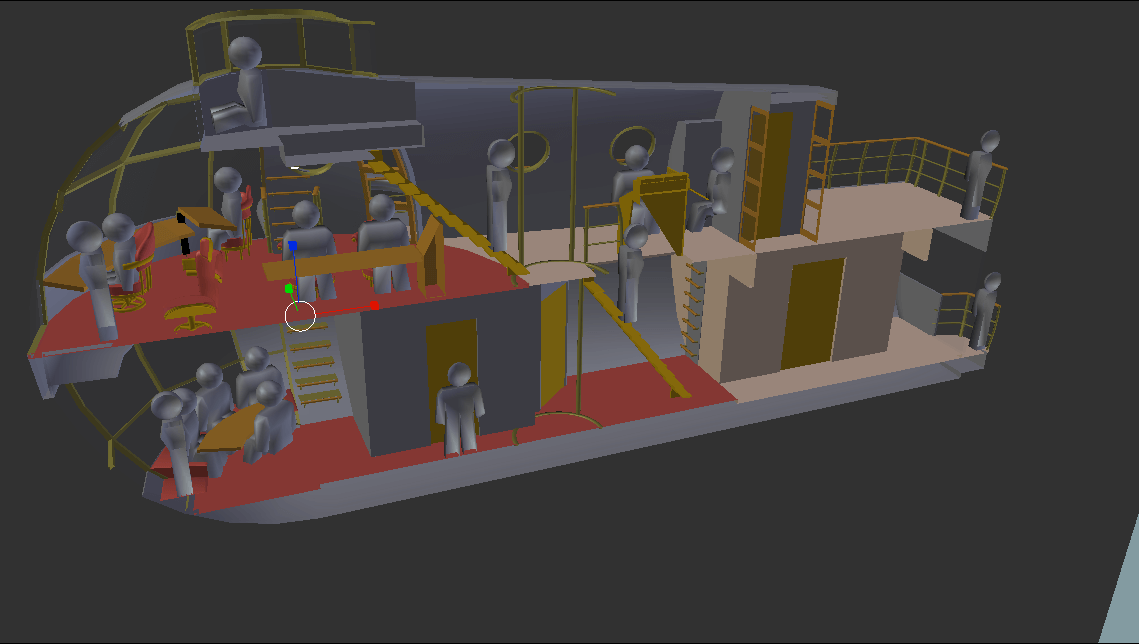Click the green Y-axis manipulator handle
This screenshot has height=644, width=1139.
click(x=289, y=289)
